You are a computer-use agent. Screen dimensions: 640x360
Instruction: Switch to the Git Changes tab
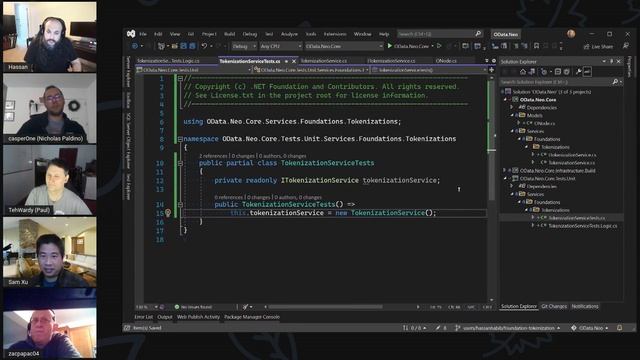554,306
